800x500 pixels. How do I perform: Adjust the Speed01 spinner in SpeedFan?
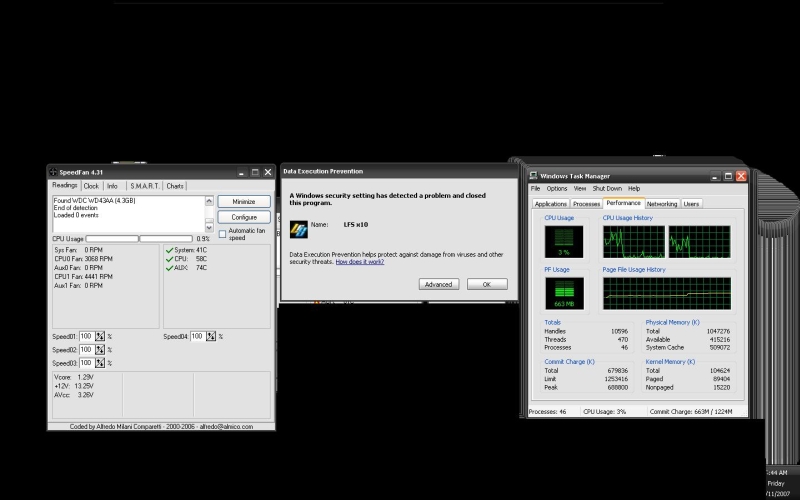pos(100,336)
